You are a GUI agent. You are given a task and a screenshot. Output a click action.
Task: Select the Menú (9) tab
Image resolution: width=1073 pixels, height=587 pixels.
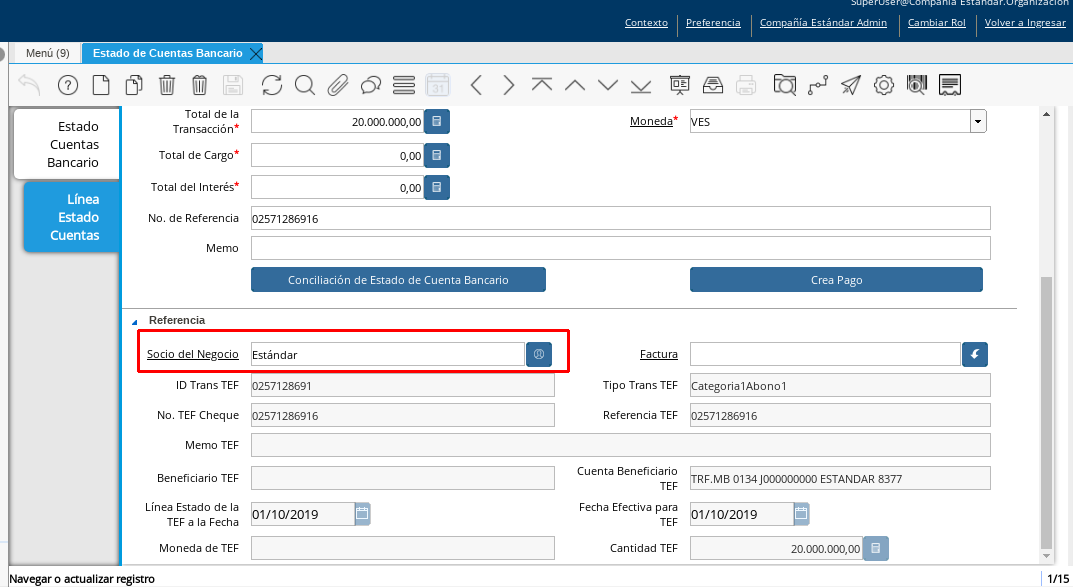[47, 53]
